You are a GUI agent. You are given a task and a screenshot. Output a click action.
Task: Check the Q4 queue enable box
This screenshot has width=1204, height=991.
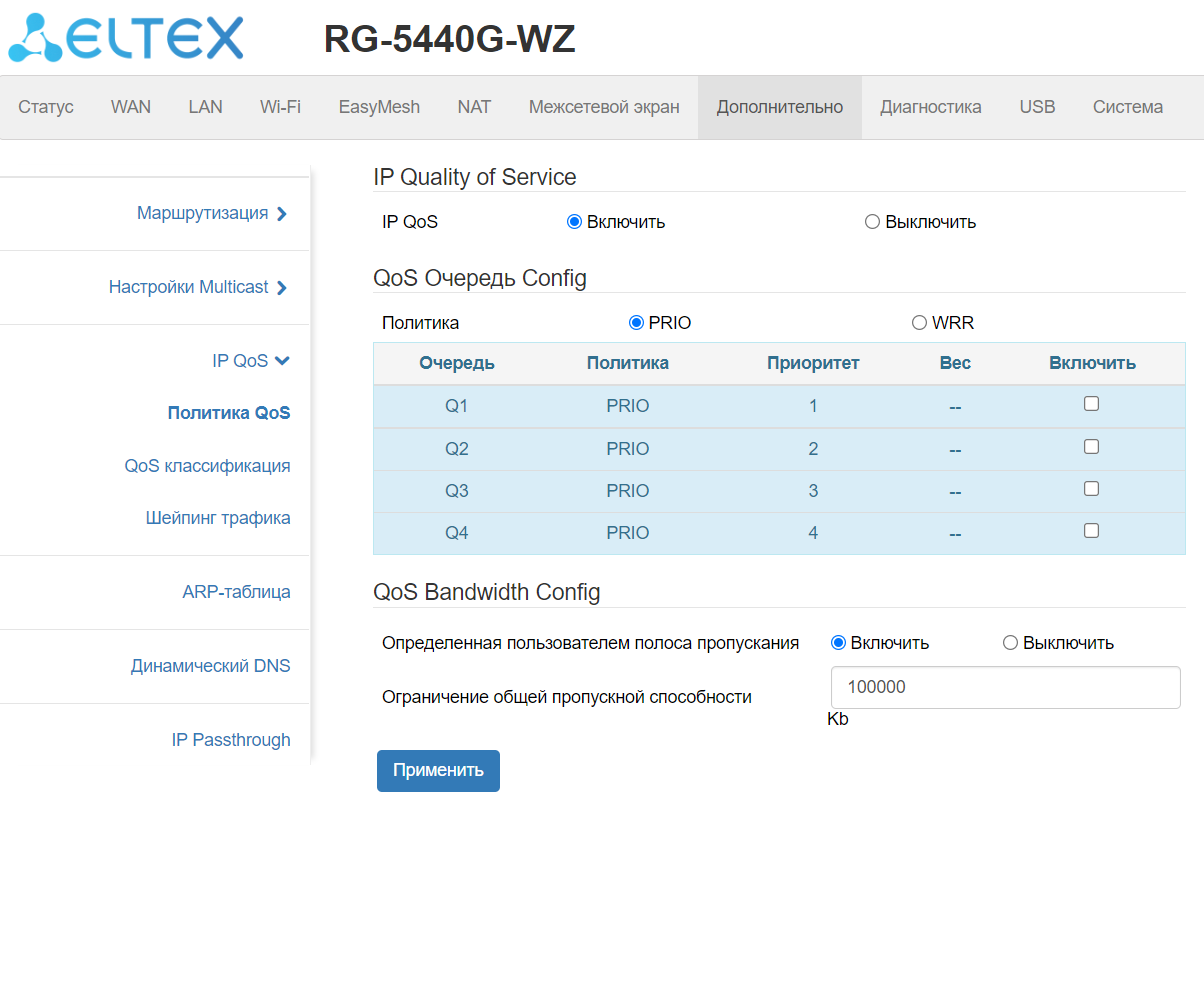click(1091, 531)
